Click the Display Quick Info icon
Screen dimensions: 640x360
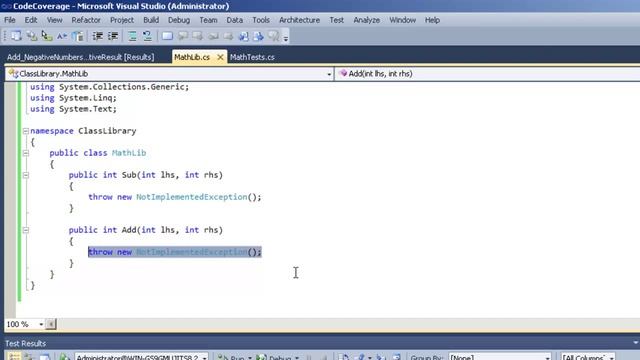[x=47, y=36]
